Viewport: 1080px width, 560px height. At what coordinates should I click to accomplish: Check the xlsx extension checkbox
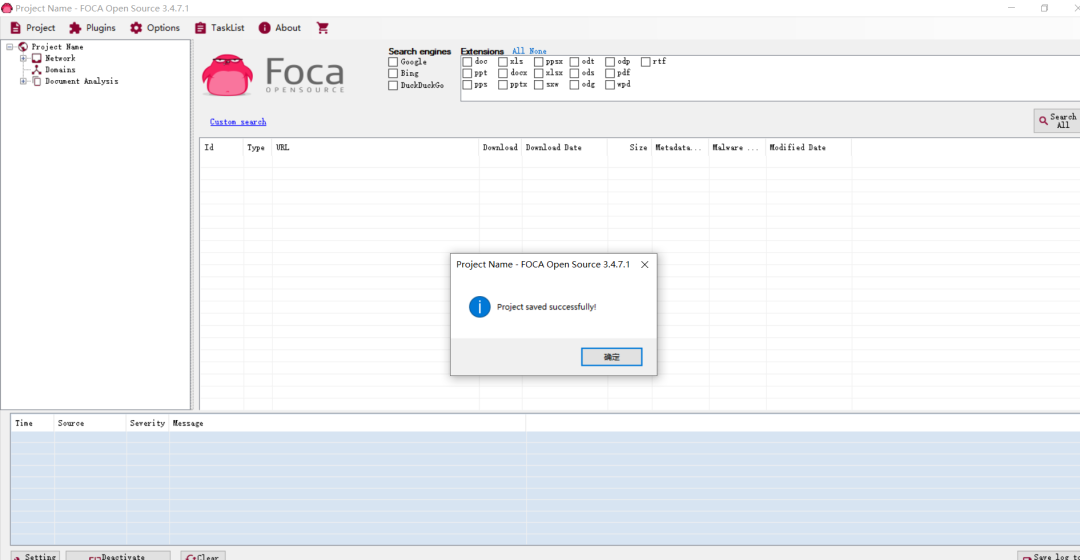[539, 73]
